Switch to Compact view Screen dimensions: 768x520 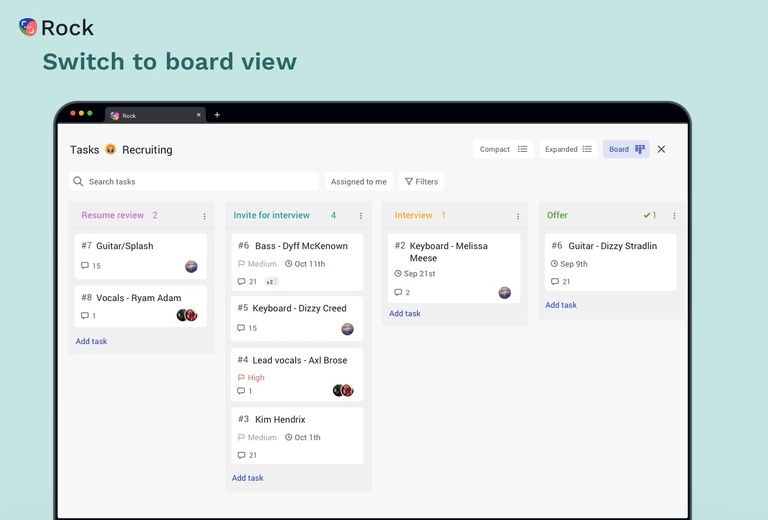pos(502,149)
